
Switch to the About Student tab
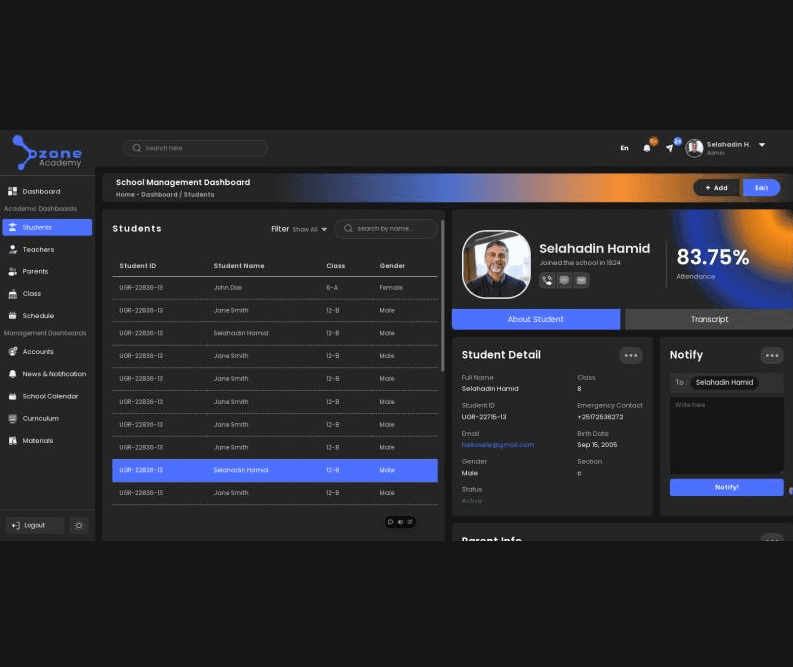tap(536, 319)
